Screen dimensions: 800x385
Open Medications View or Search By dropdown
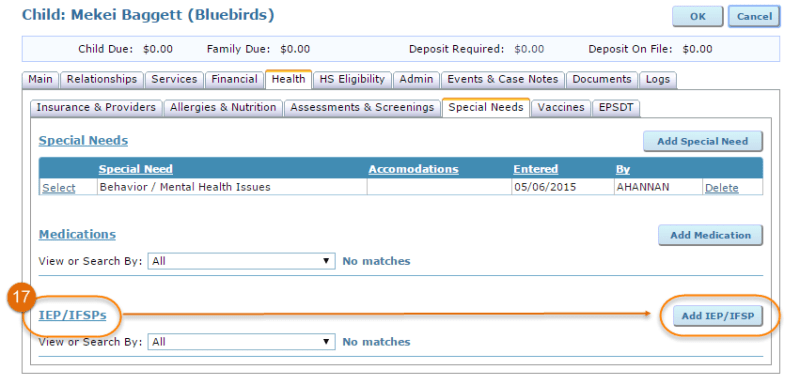point(241,261)
